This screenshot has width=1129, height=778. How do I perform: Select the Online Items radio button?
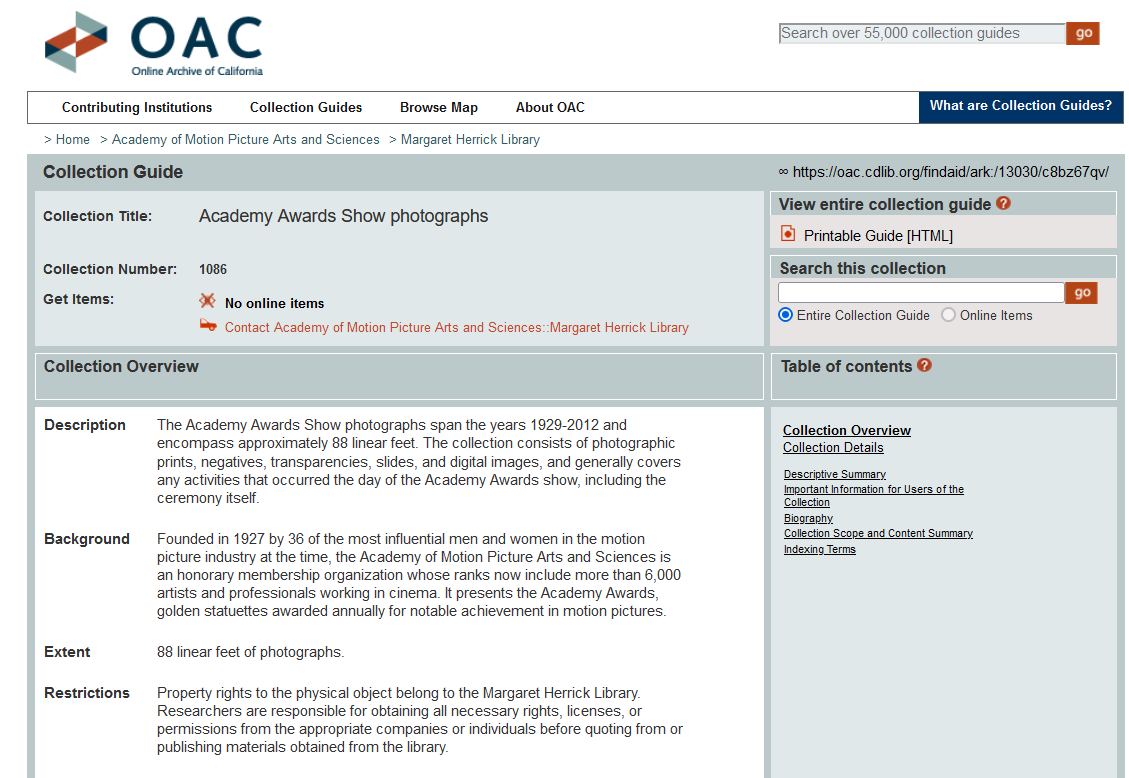pos(948,315)
